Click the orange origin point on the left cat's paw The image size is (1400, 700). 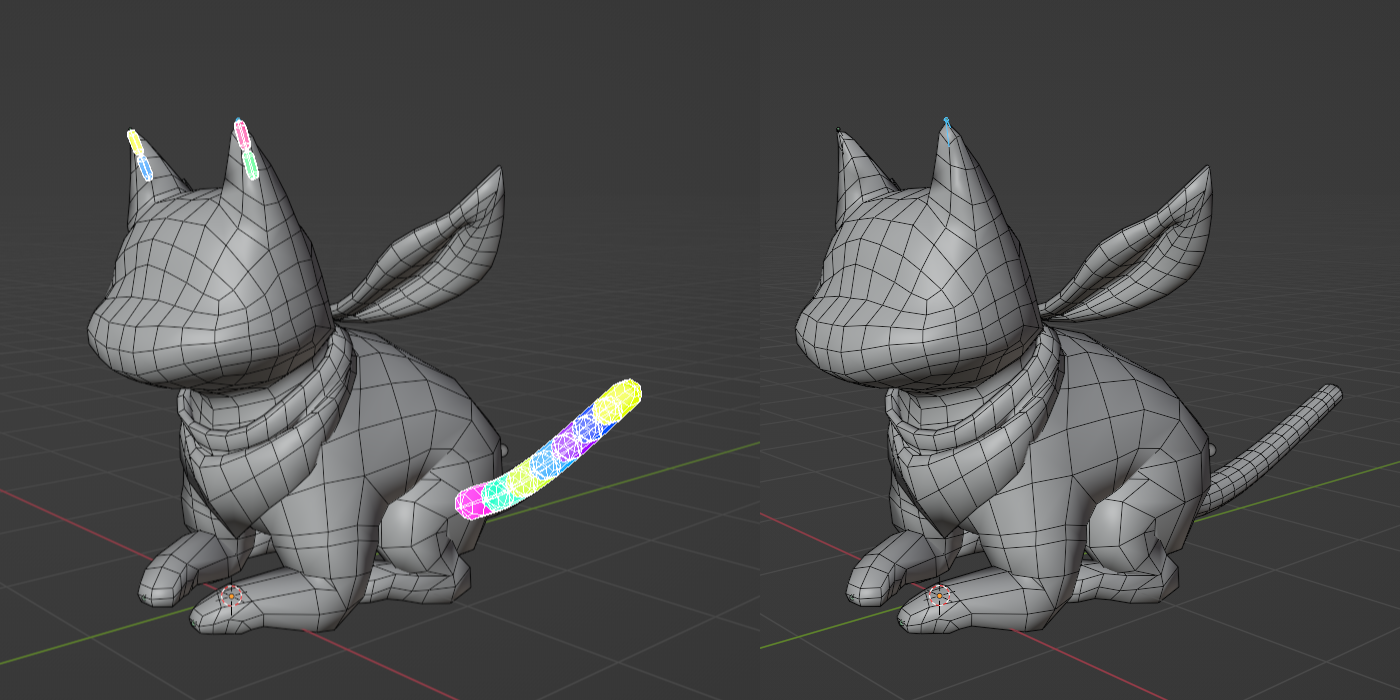(x=232, y=594)
